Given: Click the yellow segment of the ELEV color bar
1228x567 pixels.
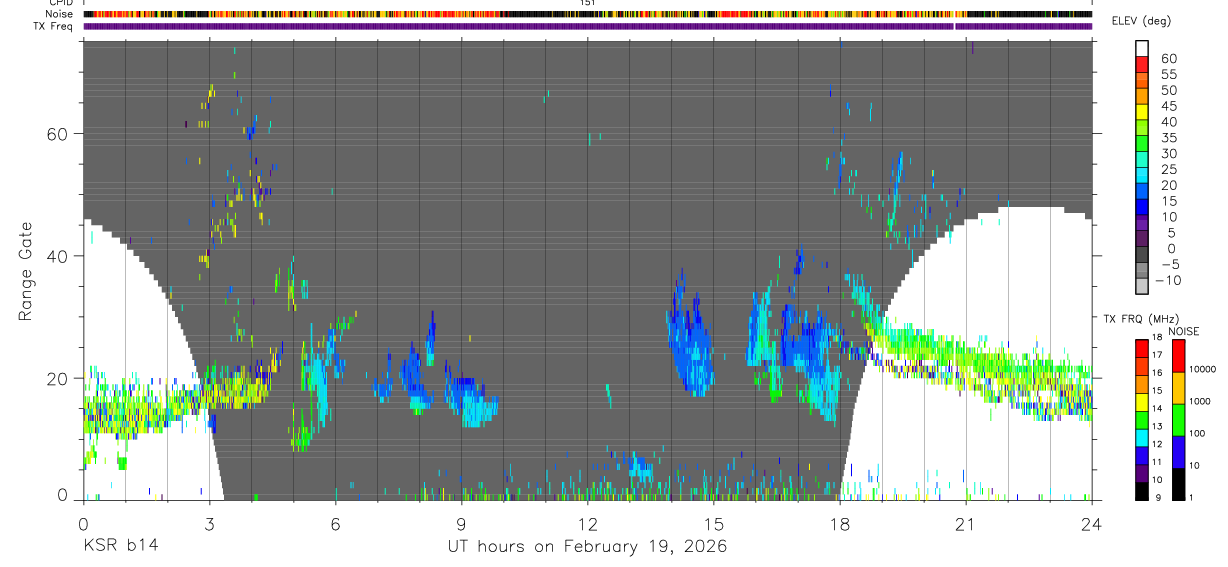Looking at the screenshot, I should (x=1143, y=113).
